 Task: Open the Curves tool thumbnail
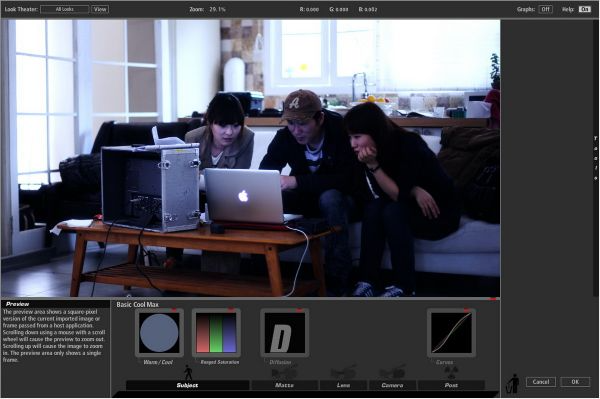[x=452, y=333]
